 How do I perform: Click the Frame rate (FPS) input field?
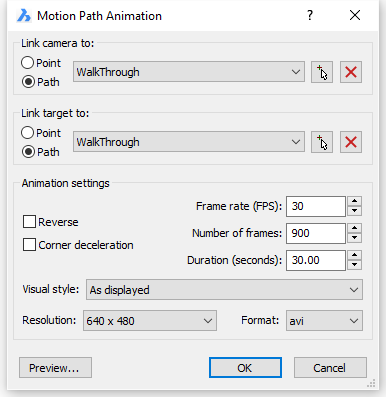(316, 206)
